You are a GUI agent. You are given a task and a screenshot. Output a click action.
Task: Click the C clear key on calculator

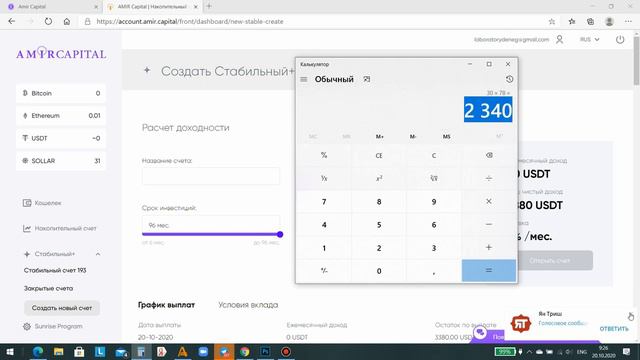[433, 155]
